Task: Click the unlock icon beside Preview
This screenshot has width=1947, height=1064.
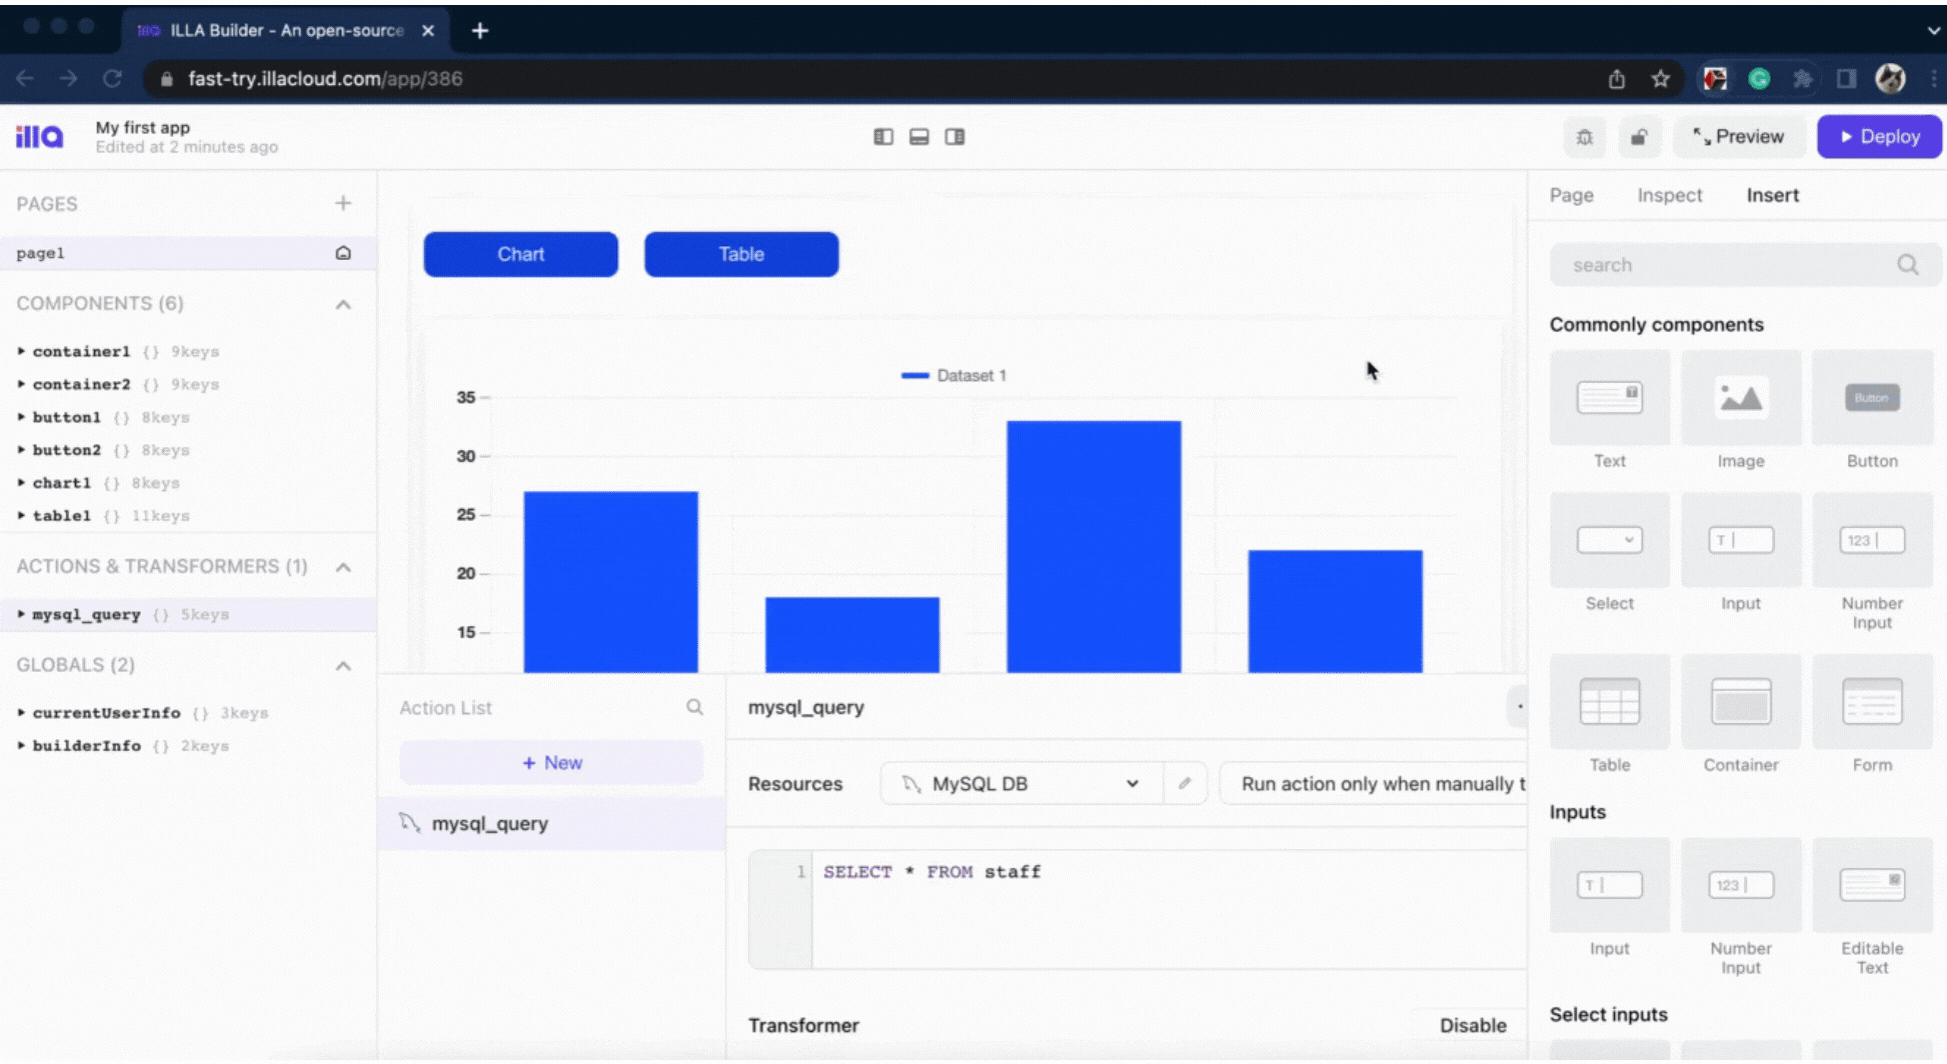Action: [x=1639, y=137]
